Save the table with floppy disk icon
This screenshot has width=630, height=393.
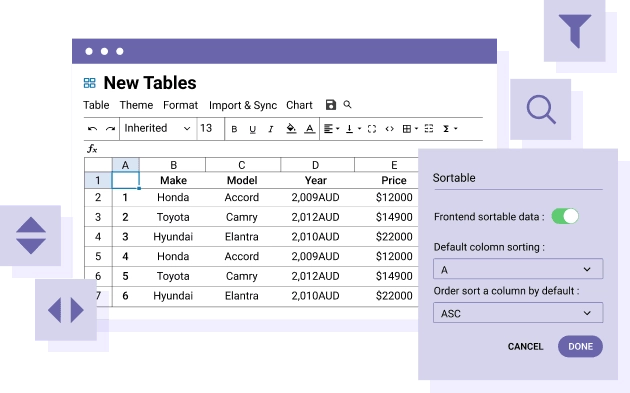pos(331,104)
